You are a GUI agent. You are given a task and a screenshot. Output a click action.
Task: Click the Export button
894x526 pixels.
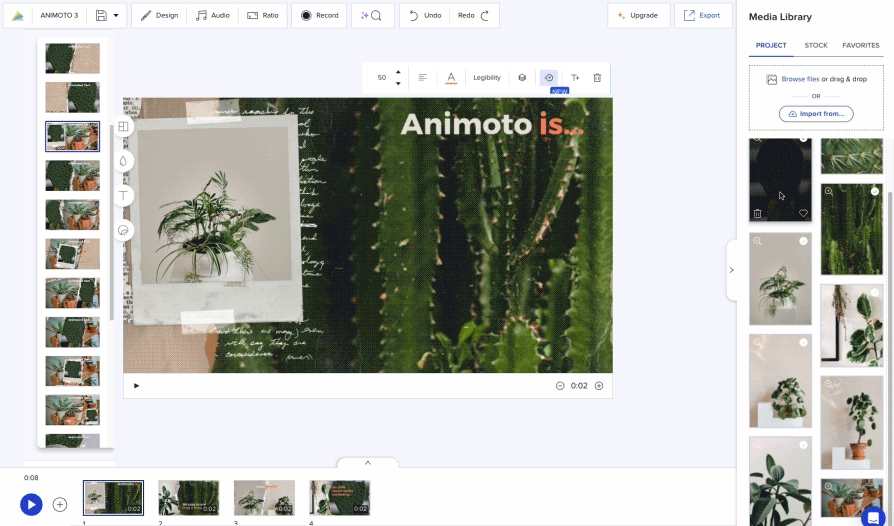702,15
